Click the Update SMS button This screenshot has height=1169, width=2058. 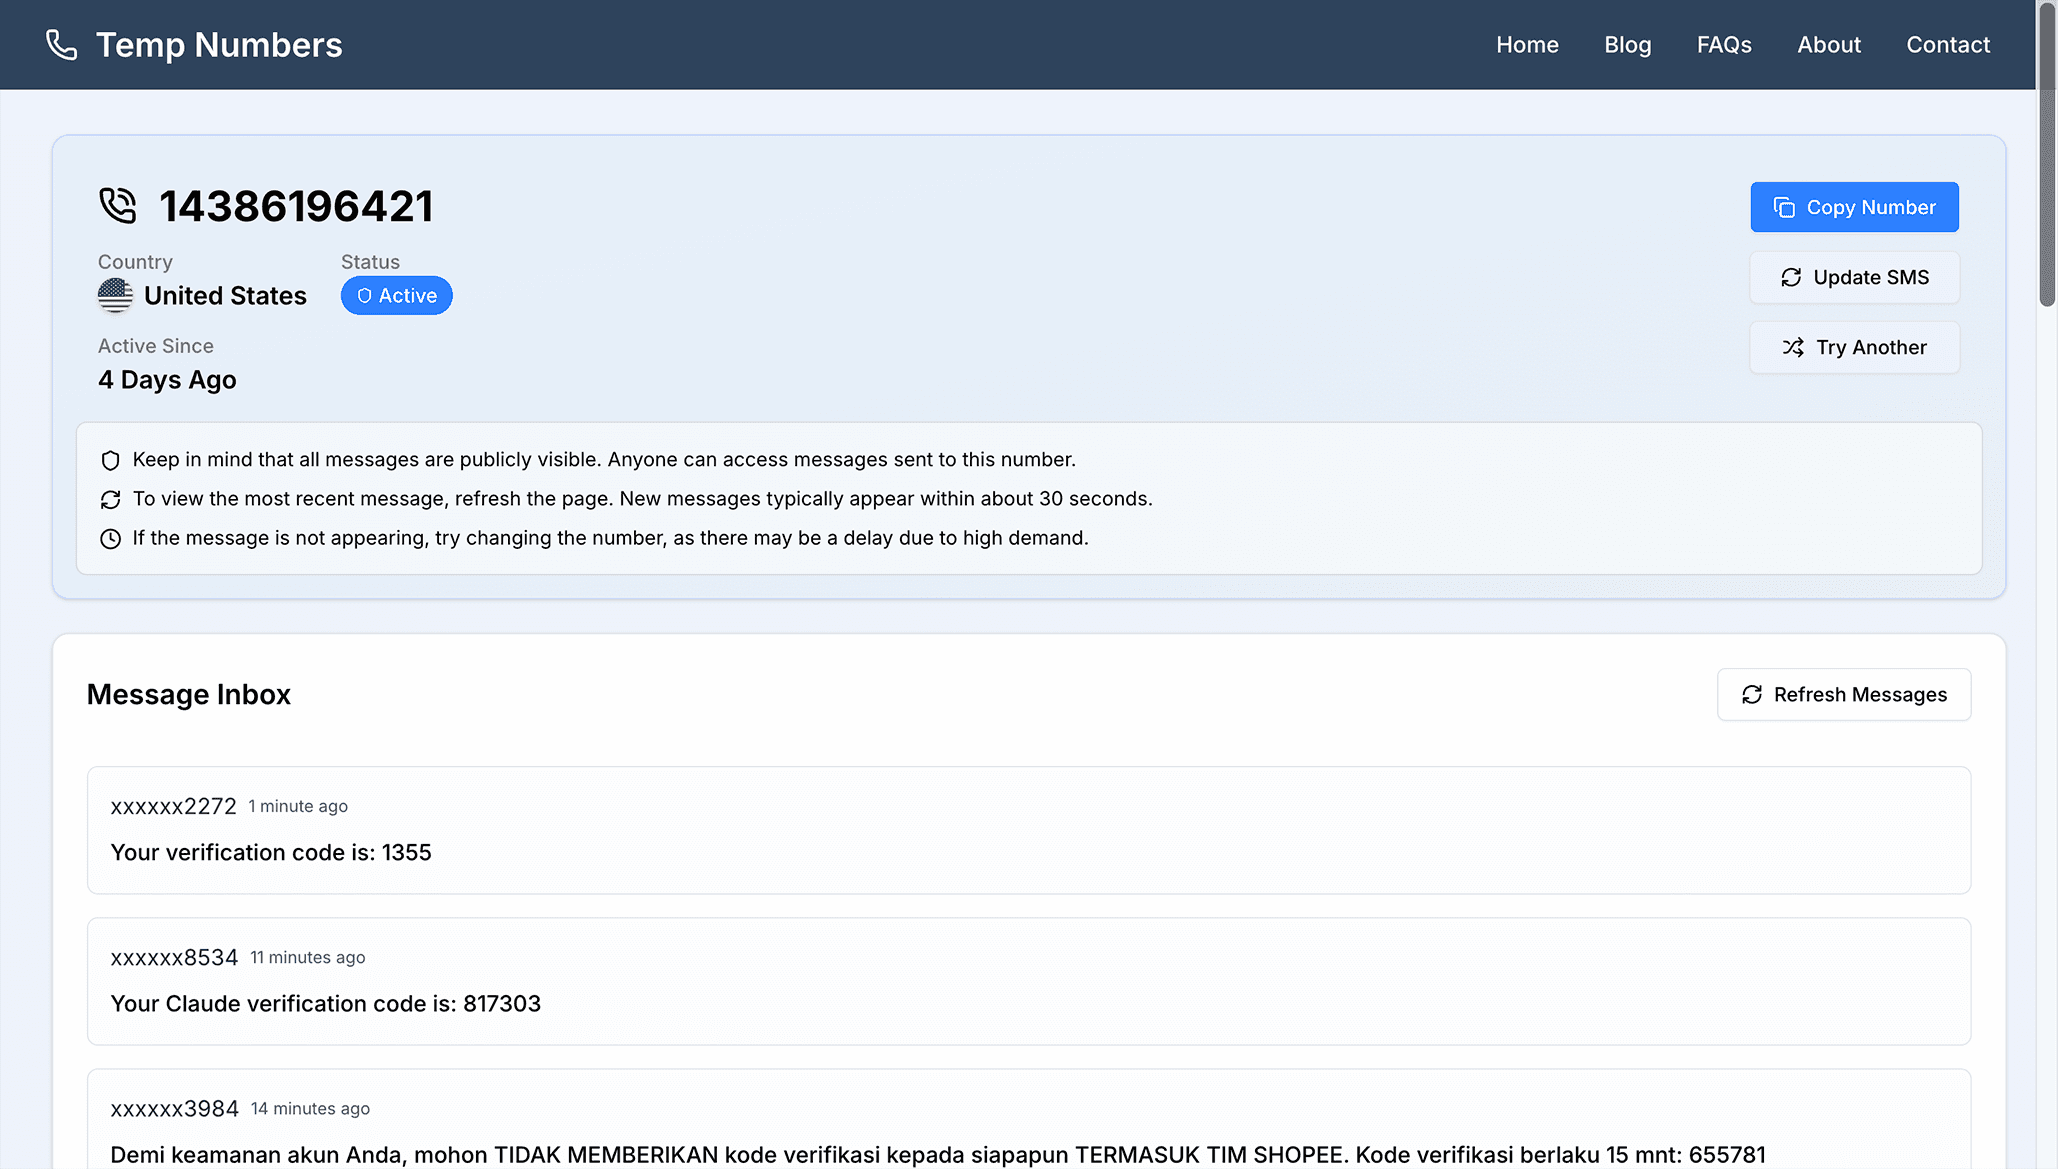pos(1854,277)
